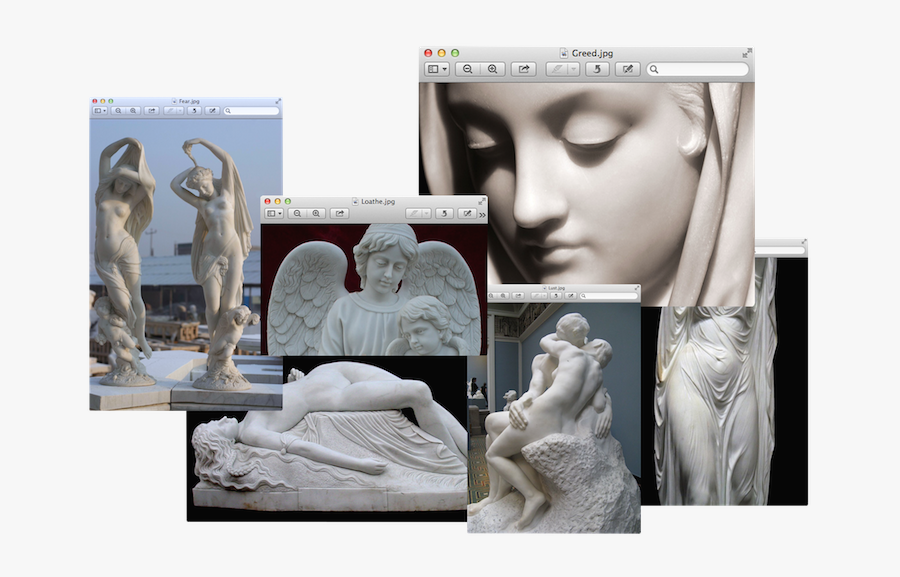
Task: Open the sidebar view menu in Greed.jpg window
Action: pyautogui.click(x=437, y=69)
